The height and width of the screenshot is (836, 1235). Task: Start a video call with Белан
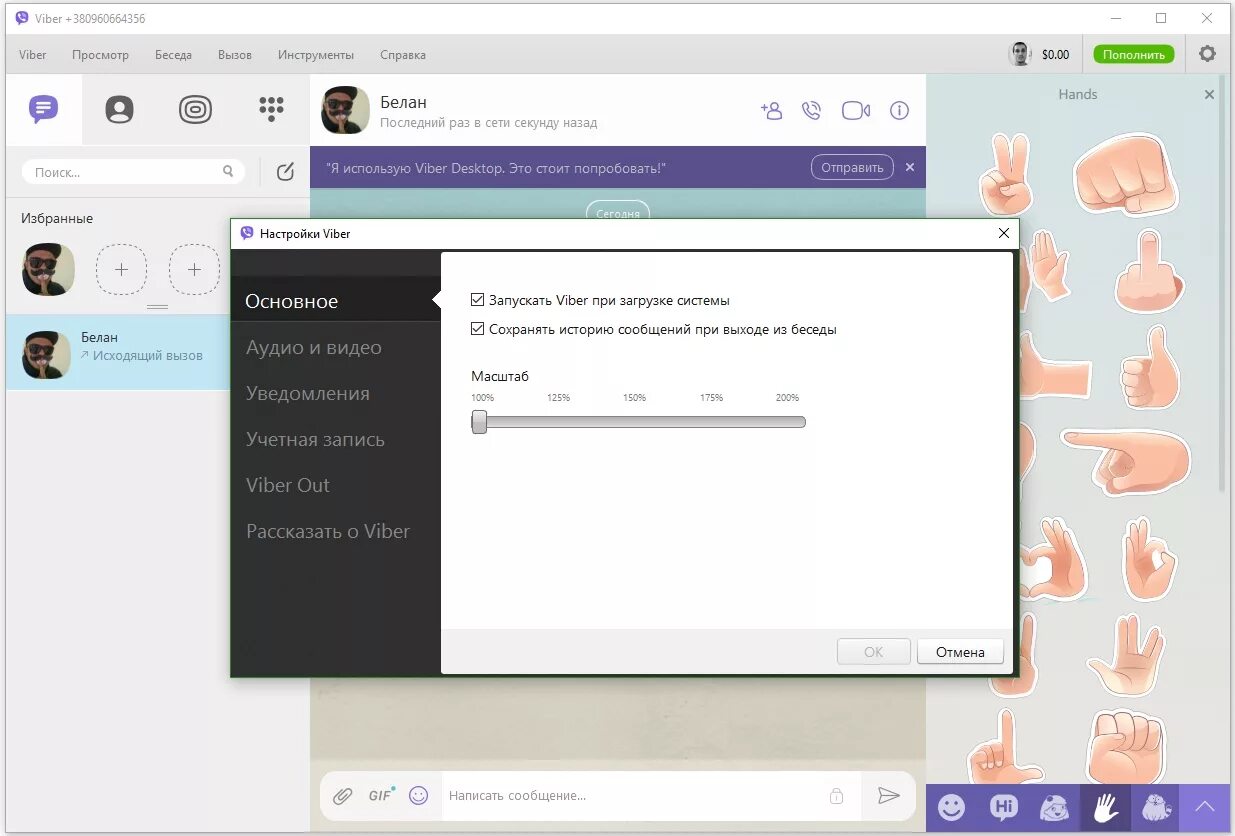pyautogui.click(x=856, y=110)
